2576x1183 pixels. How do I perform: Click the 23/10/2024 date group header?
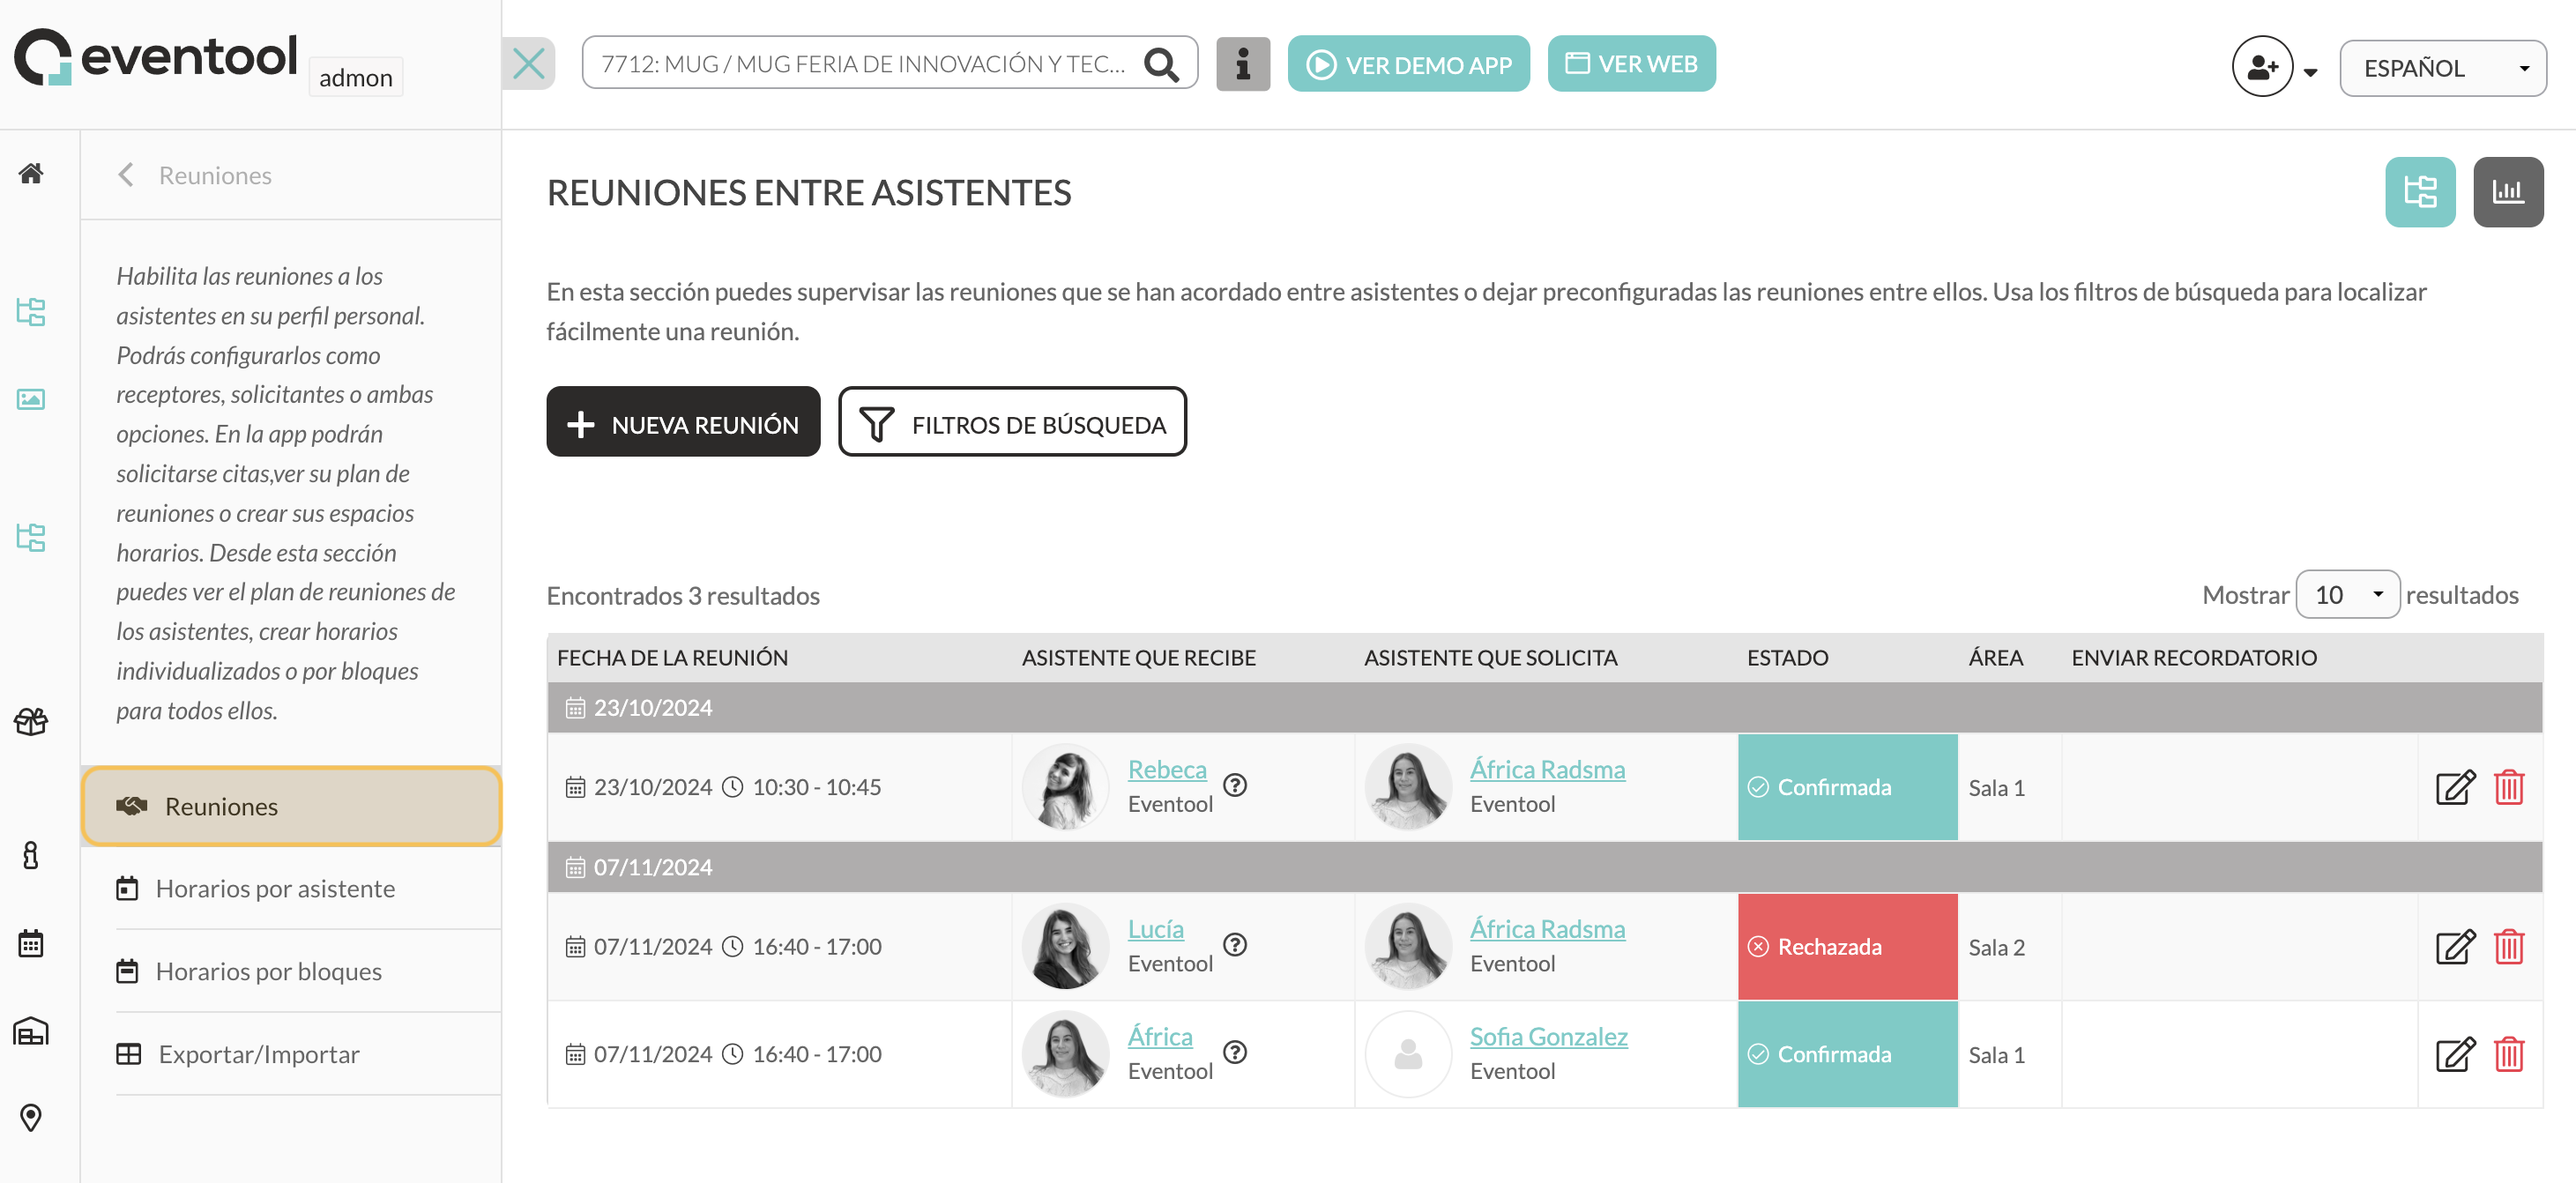pyautogui.click(x=1544, y=708)
